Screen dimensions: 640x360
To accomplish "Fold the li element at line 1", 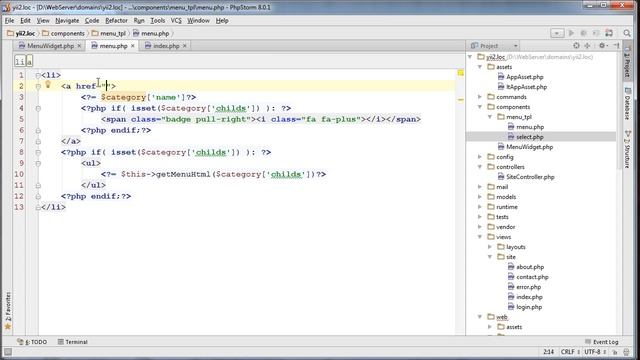I will click(x=38, y=75).
